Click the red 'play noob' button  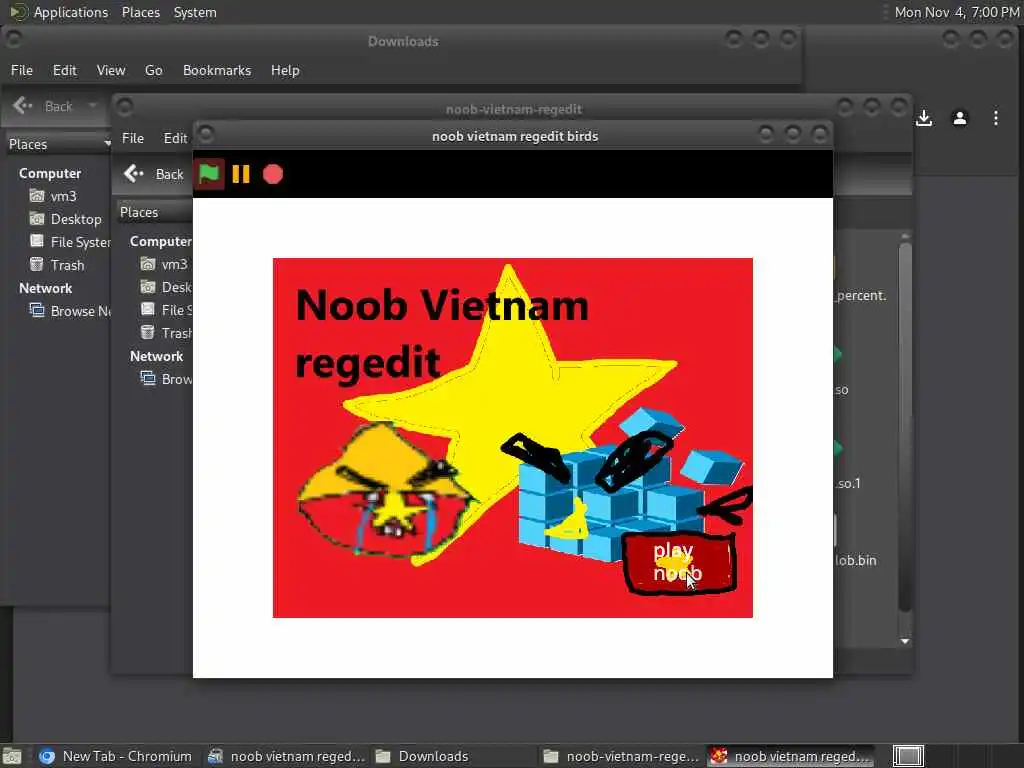coord(680,563)
